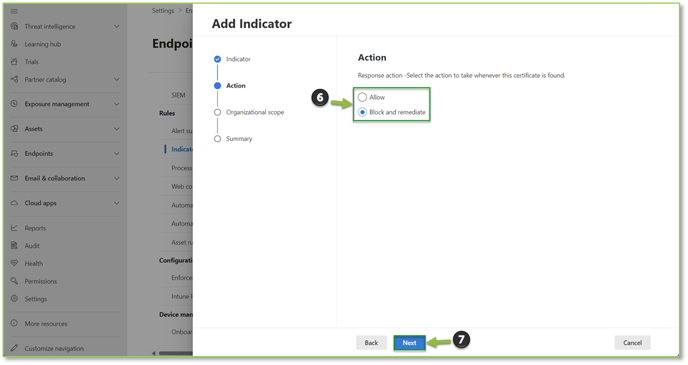Expand the Assets section chevron

(117, 129)
